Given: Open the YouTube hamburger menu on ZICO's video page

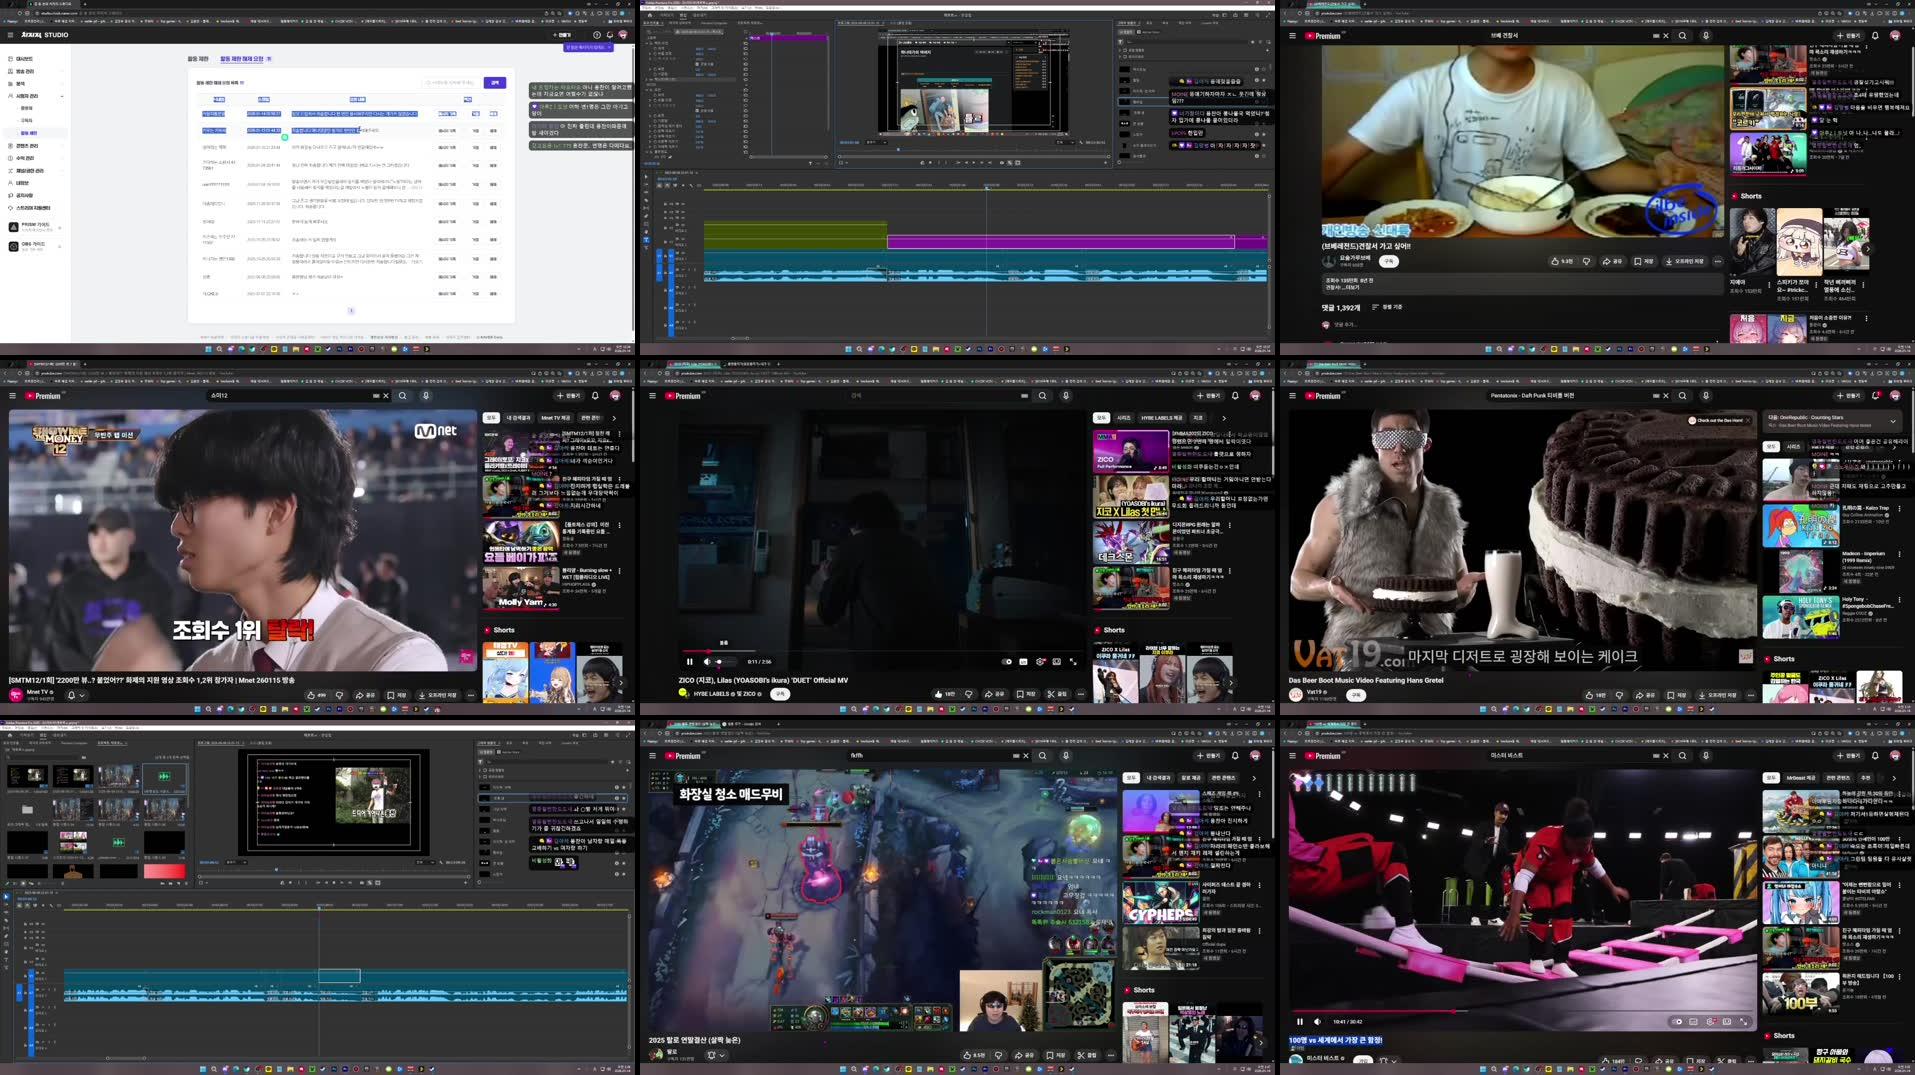Looking at the screenshot, I should [x=653, y=395].
